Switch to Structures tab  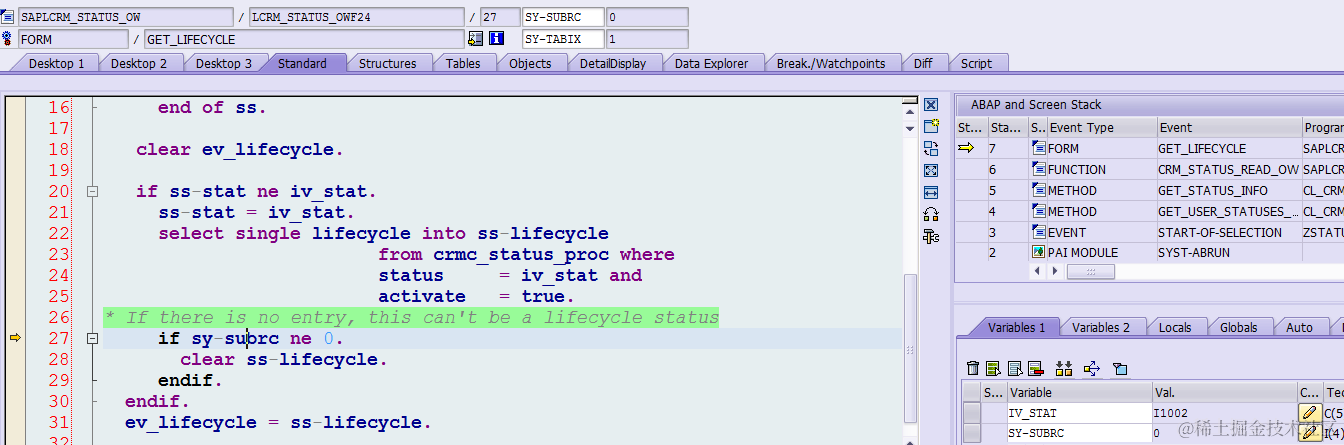[x=388, y=63]
